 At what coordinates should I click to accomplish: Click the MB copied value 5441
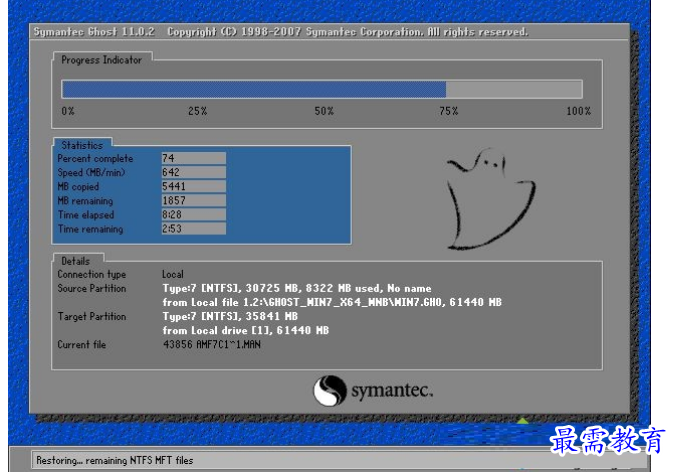193,187
